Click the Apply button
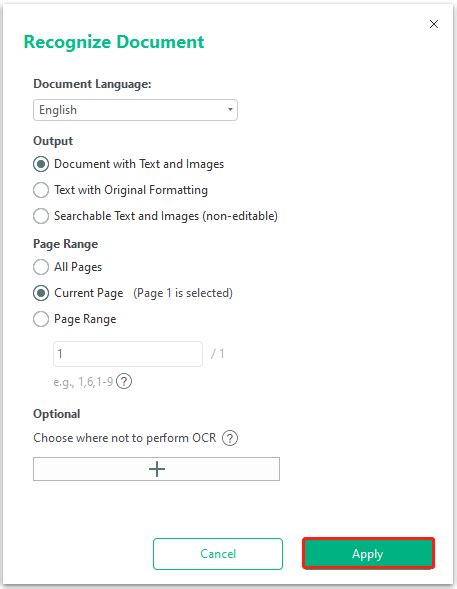Screen dimensions: 457x589 (x=368, y=553)
